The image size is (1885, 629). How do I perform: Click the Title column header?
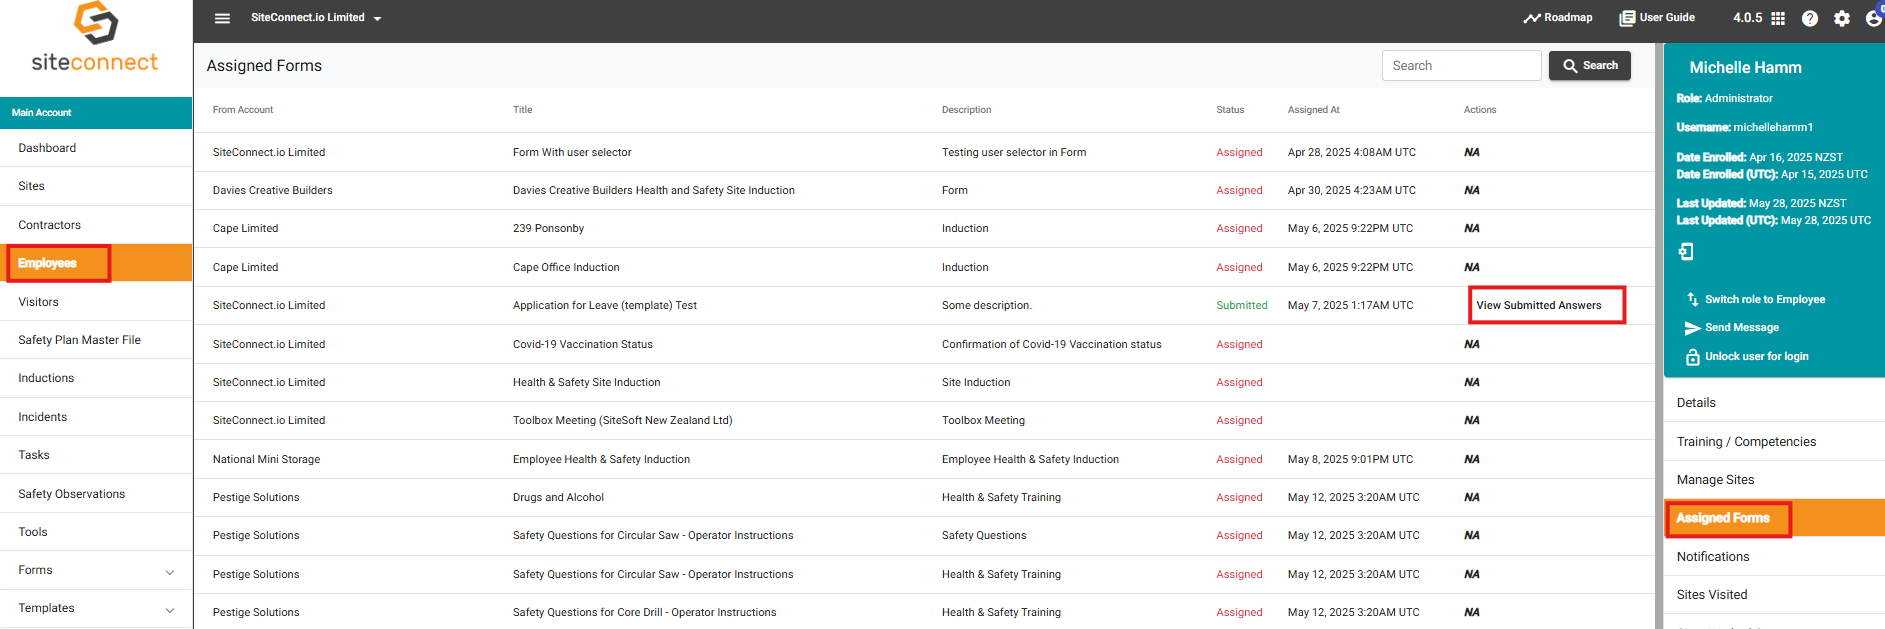(x=523, y=110)
